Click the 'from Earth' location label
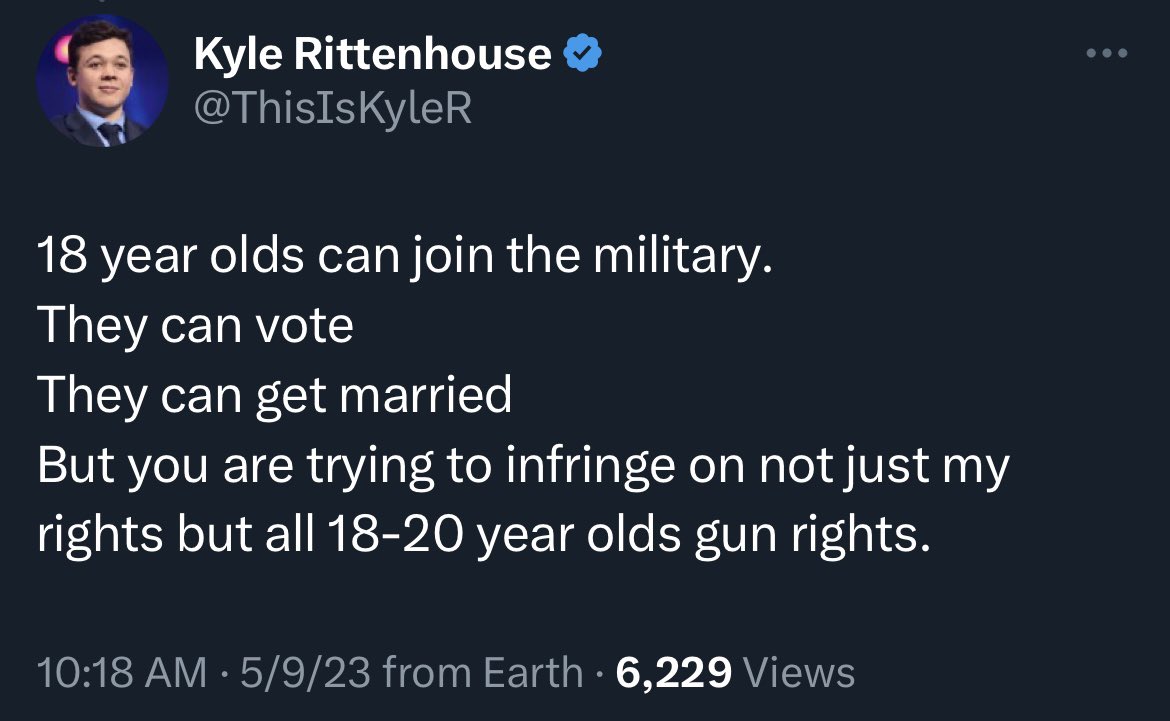This screenshot has height=721, width=1170. tap(483, 672)
